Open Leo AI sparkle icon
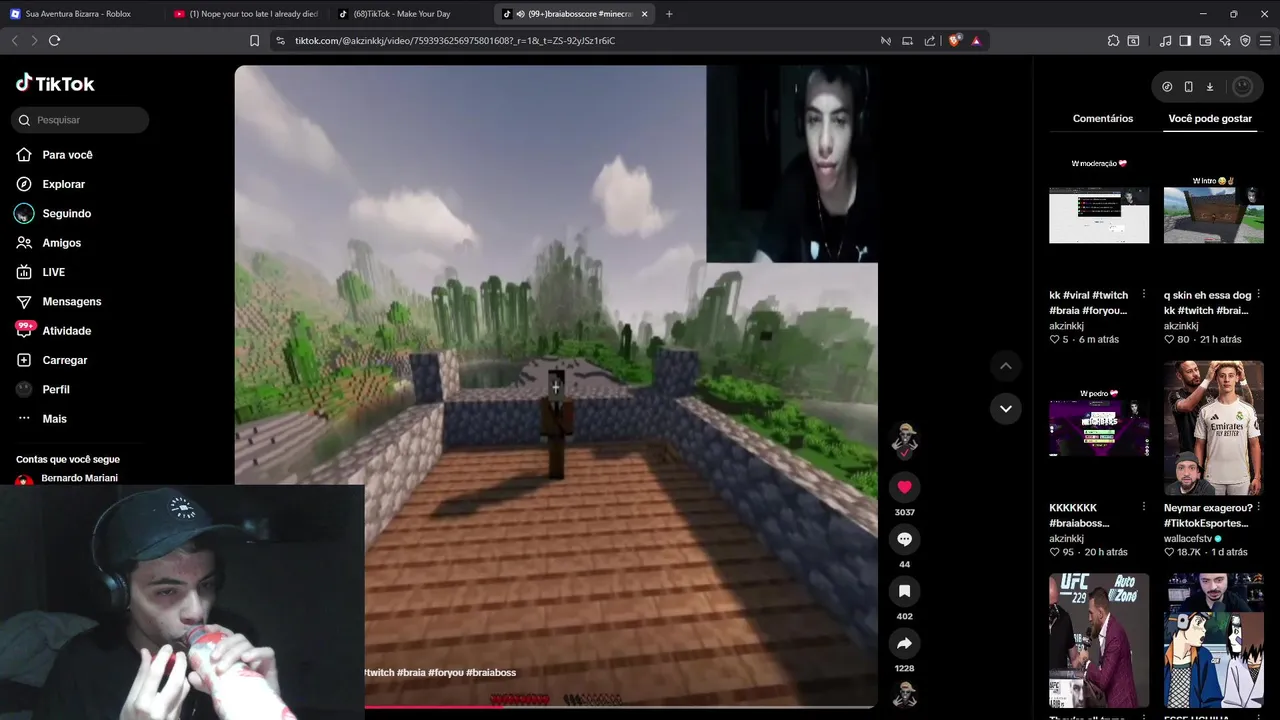Screen dimensions: 1280x720 [x=1225, y=41]
